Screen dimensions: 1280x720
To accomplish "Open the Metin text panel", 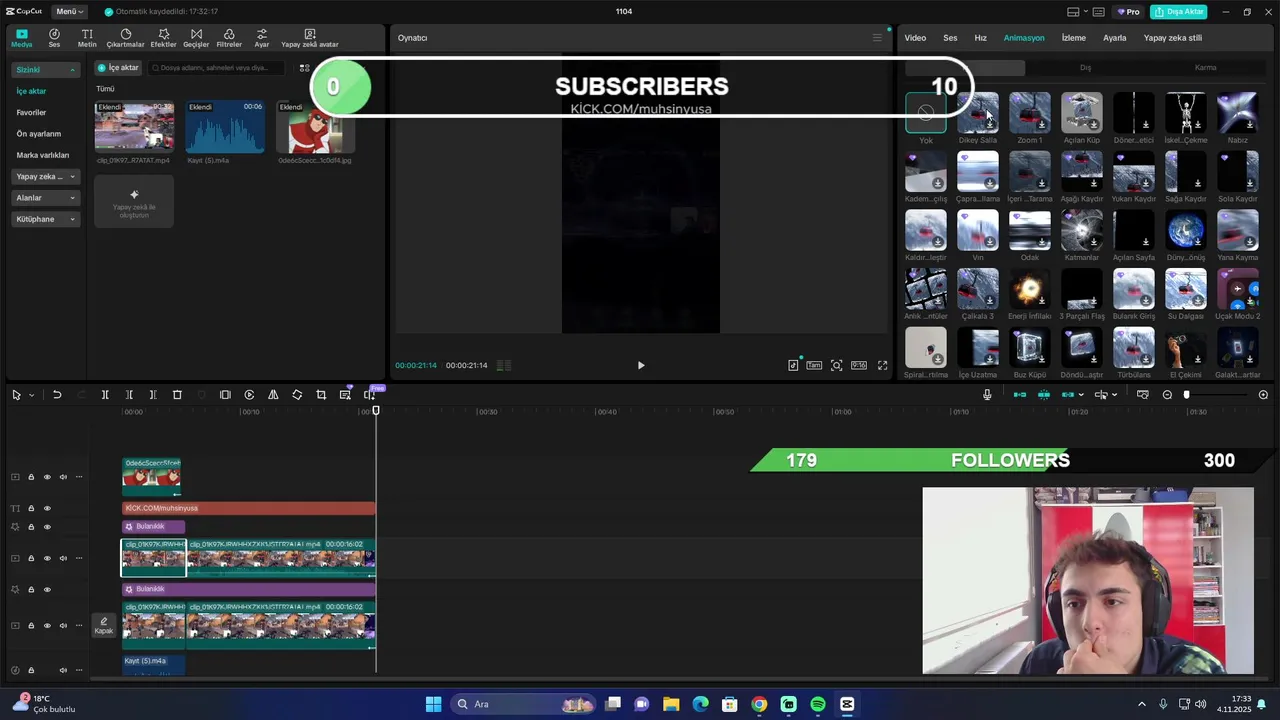I will tap(87, 38).
